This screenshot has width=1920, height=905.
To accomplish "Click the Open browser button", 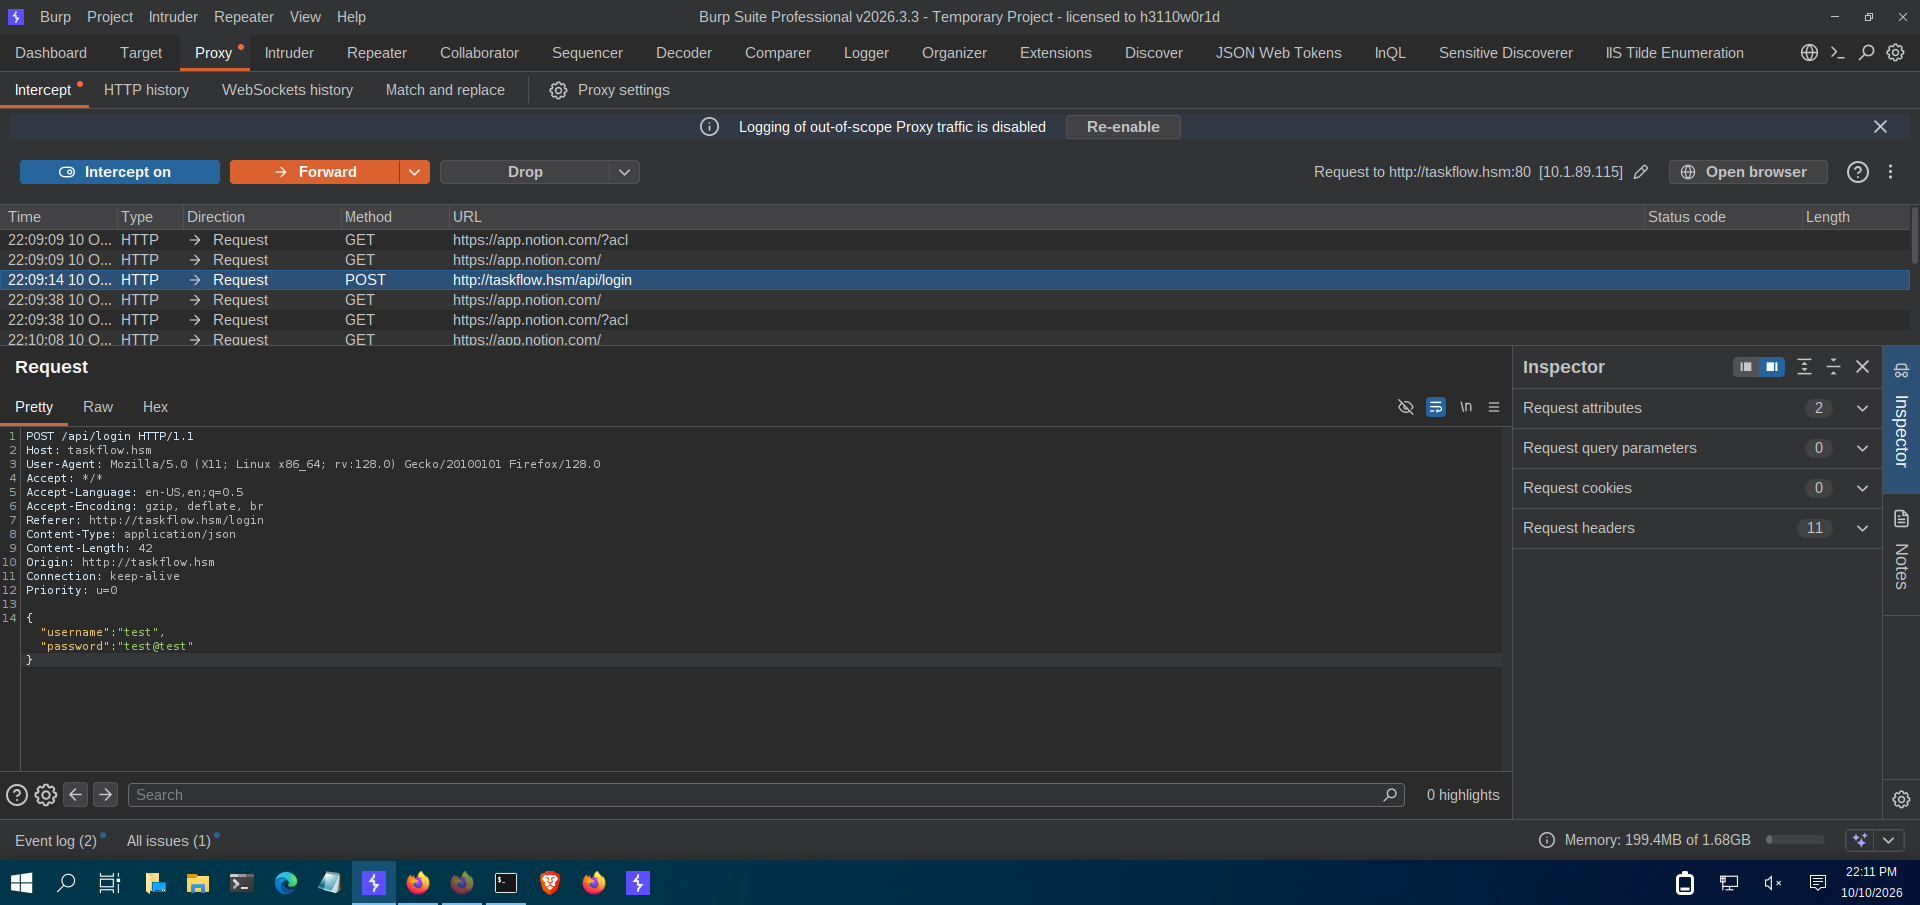I will (x=1748, y=172).
